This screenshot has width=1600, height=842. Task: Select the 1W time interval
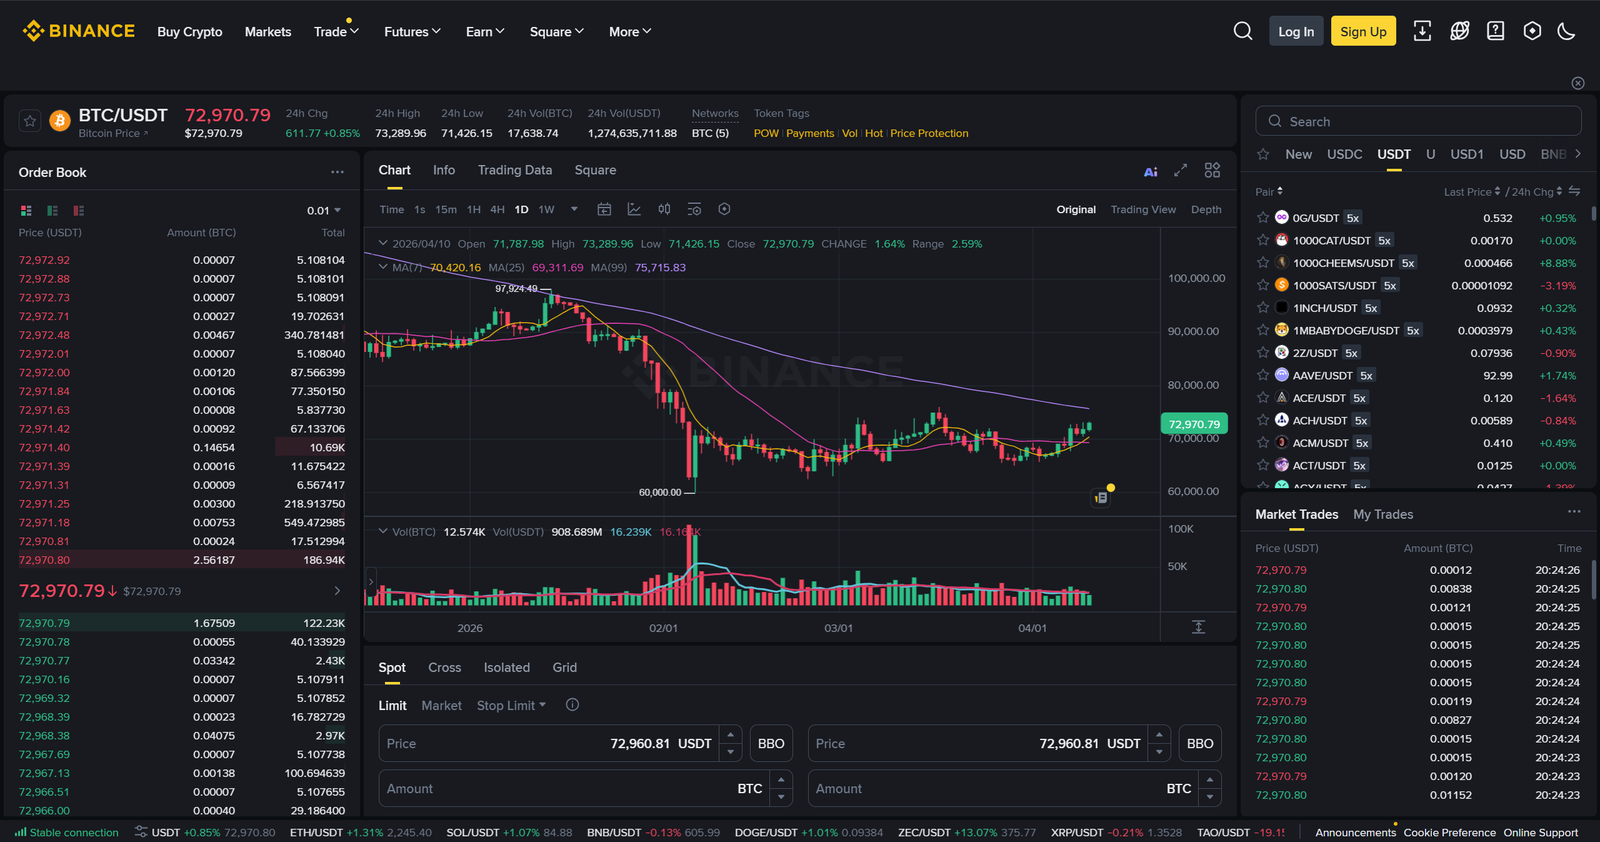546,210
